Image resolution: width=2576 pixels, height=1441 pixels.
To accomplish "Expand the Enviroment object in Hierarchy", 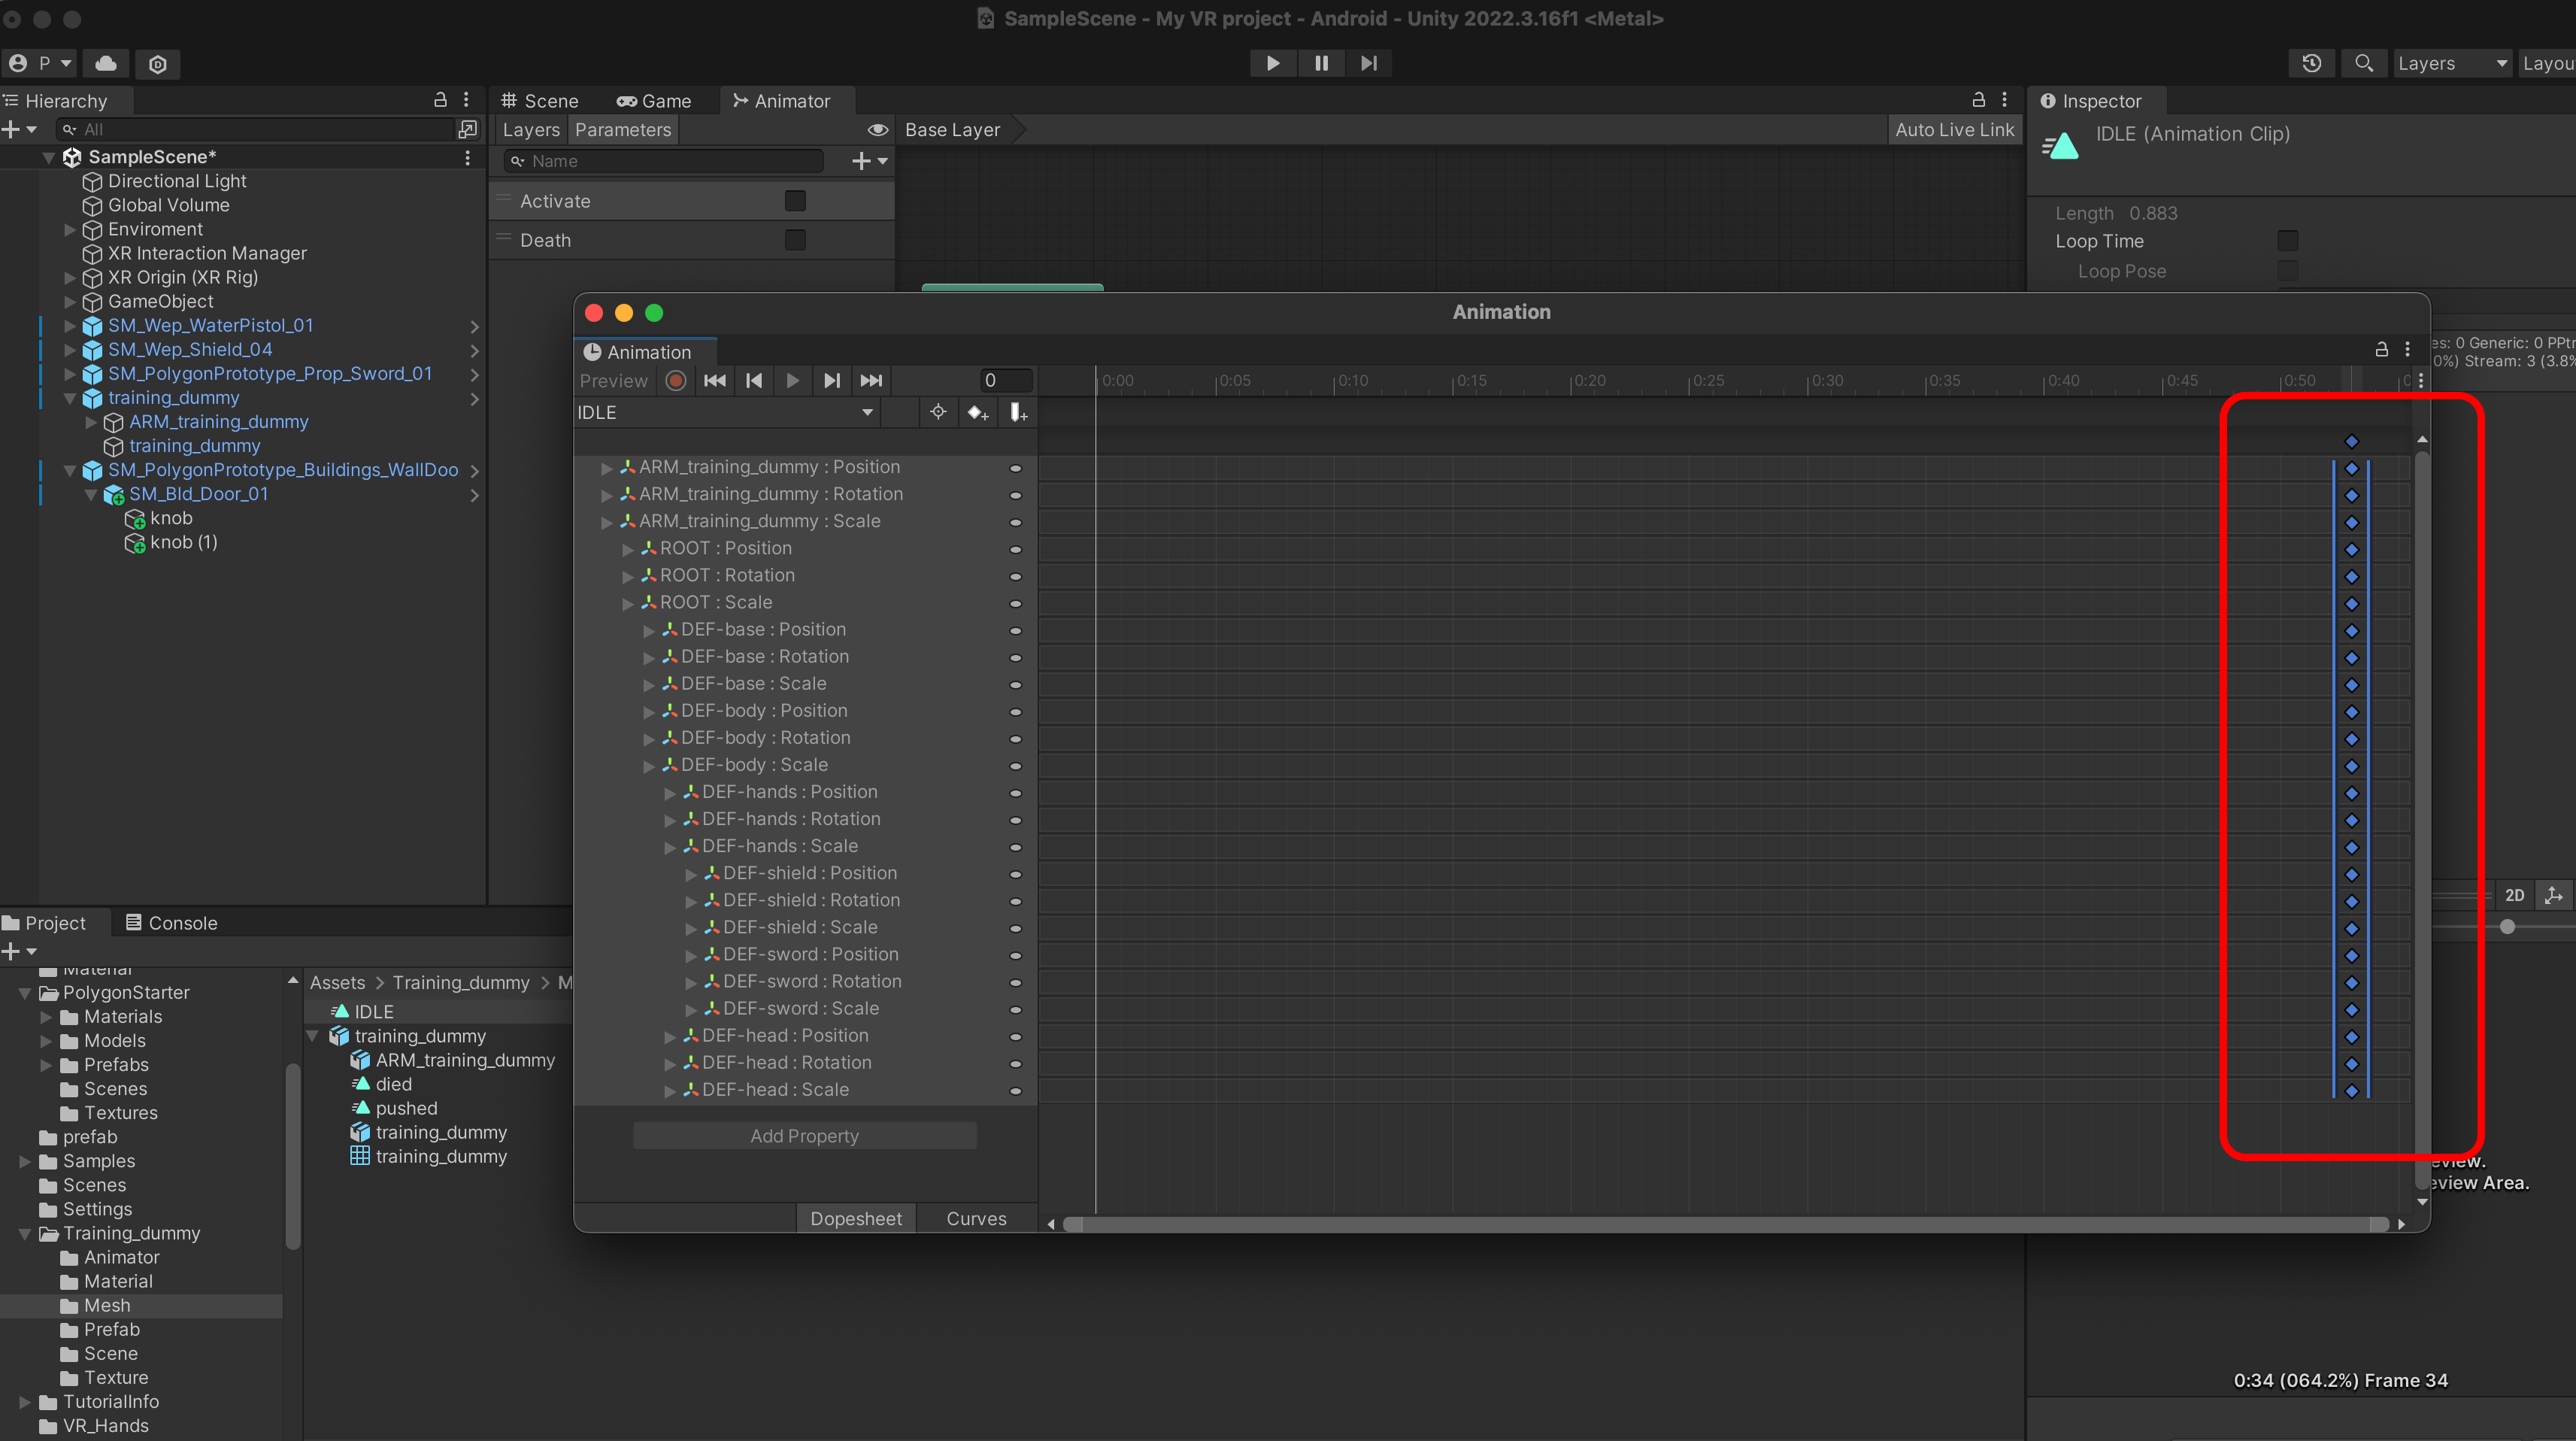I will point(70,229).
